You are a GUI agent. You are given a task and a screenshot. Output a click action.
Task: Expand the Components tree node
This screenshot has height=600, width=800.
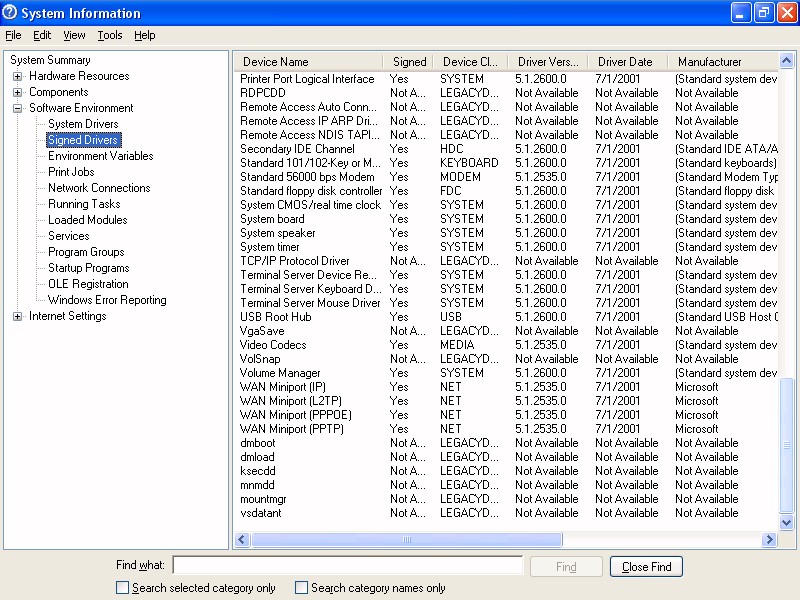point(18,92)
